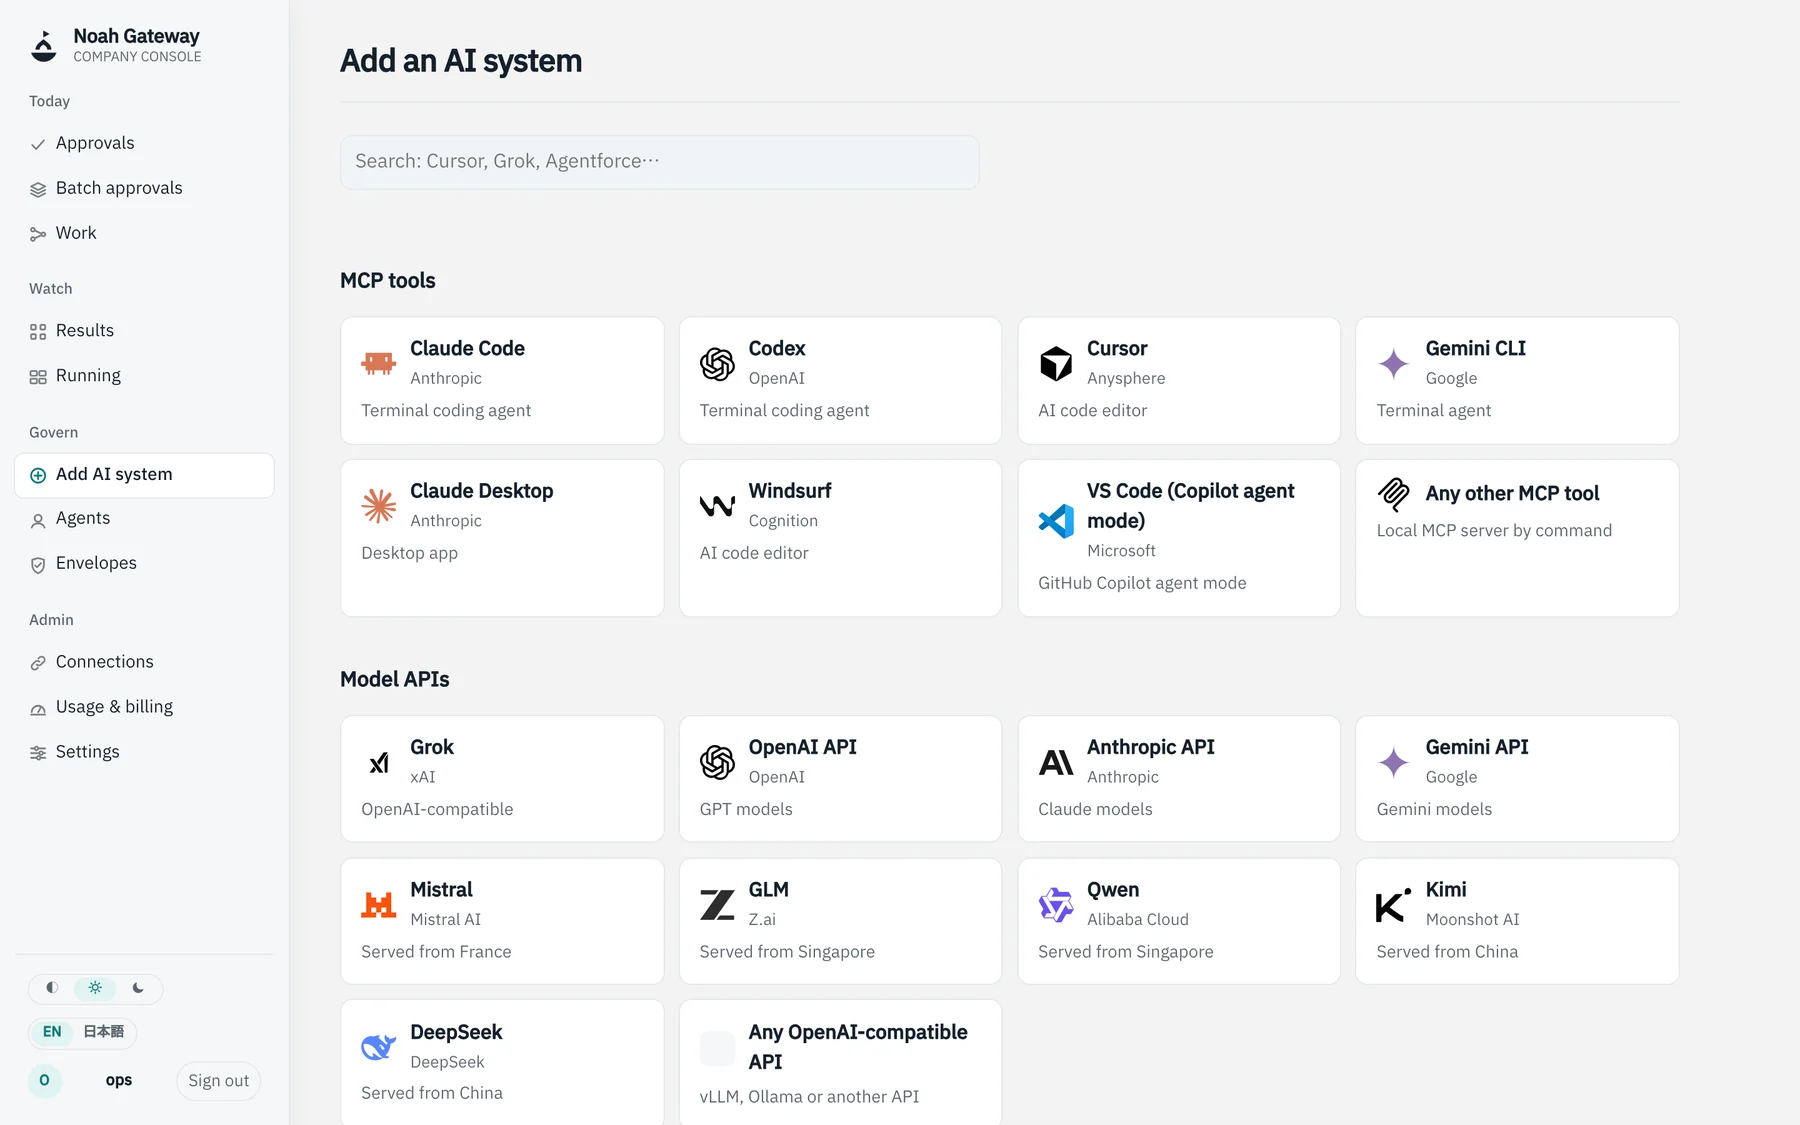Focus the AI system search field
This screenshot has height=1125, width=1800.
(x=660, y=162)
